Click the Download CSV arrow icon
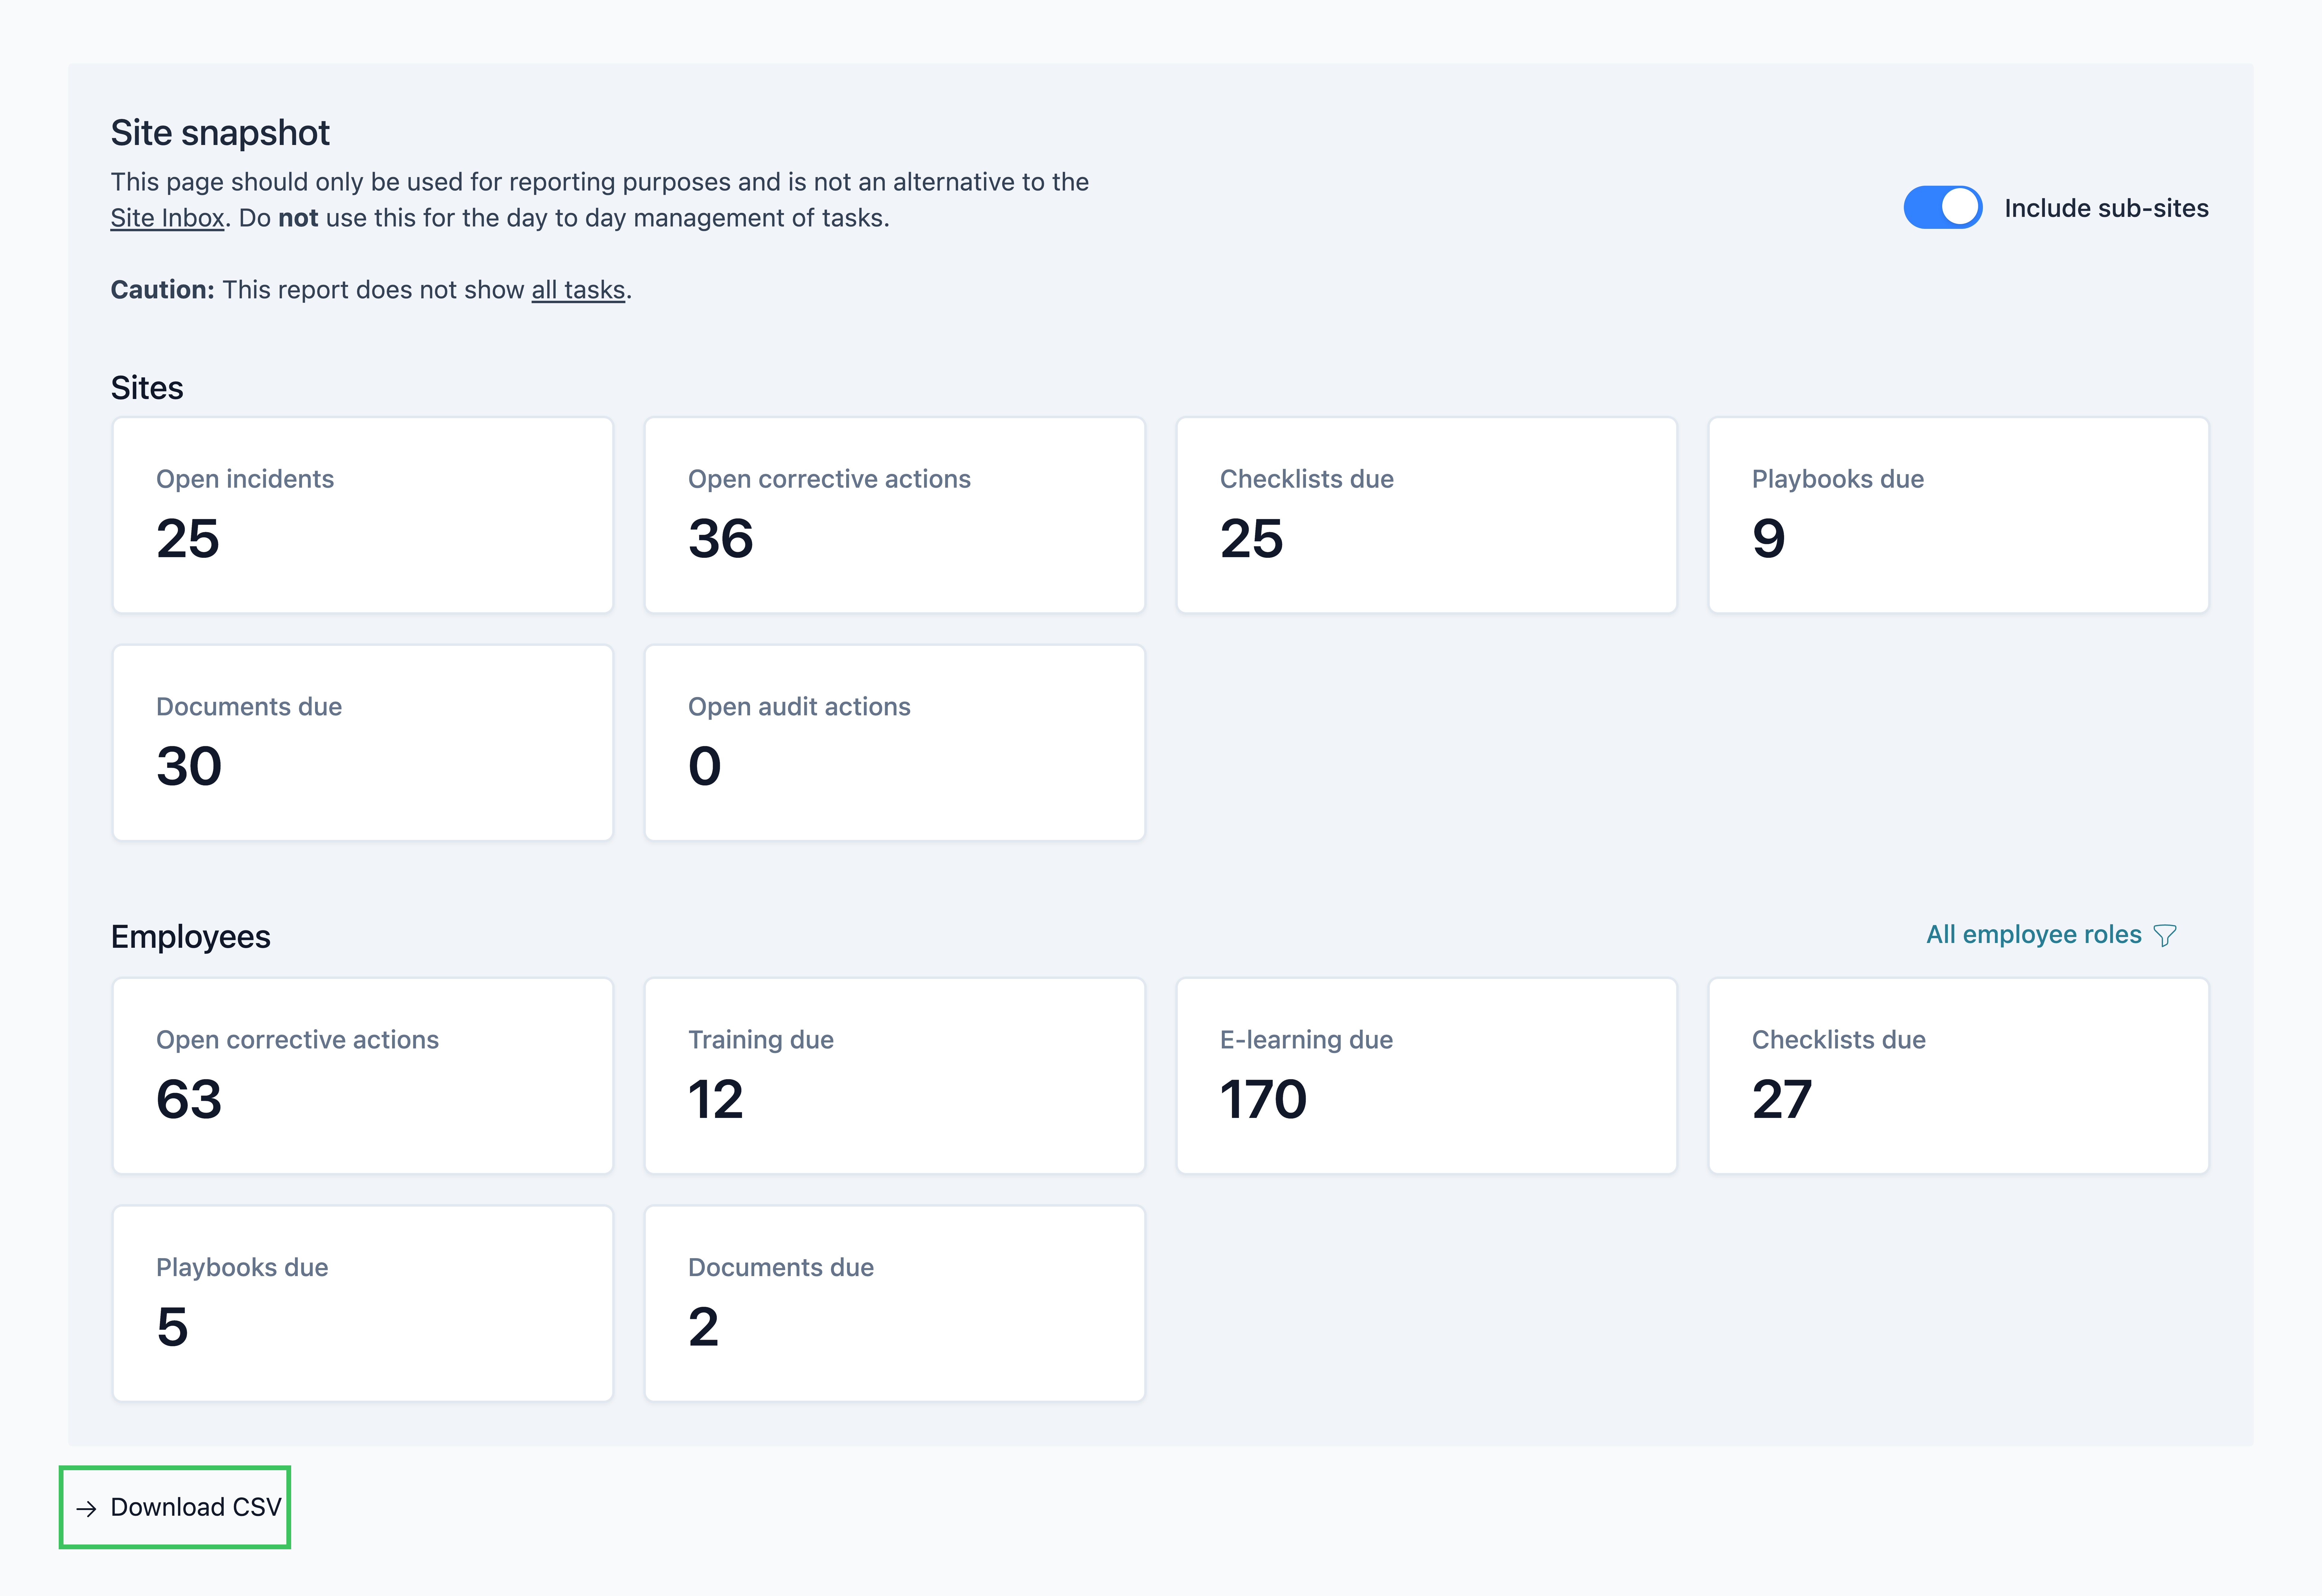Image resolution: width=2322 pixels, height=1596 pixels. [87, 1508]
